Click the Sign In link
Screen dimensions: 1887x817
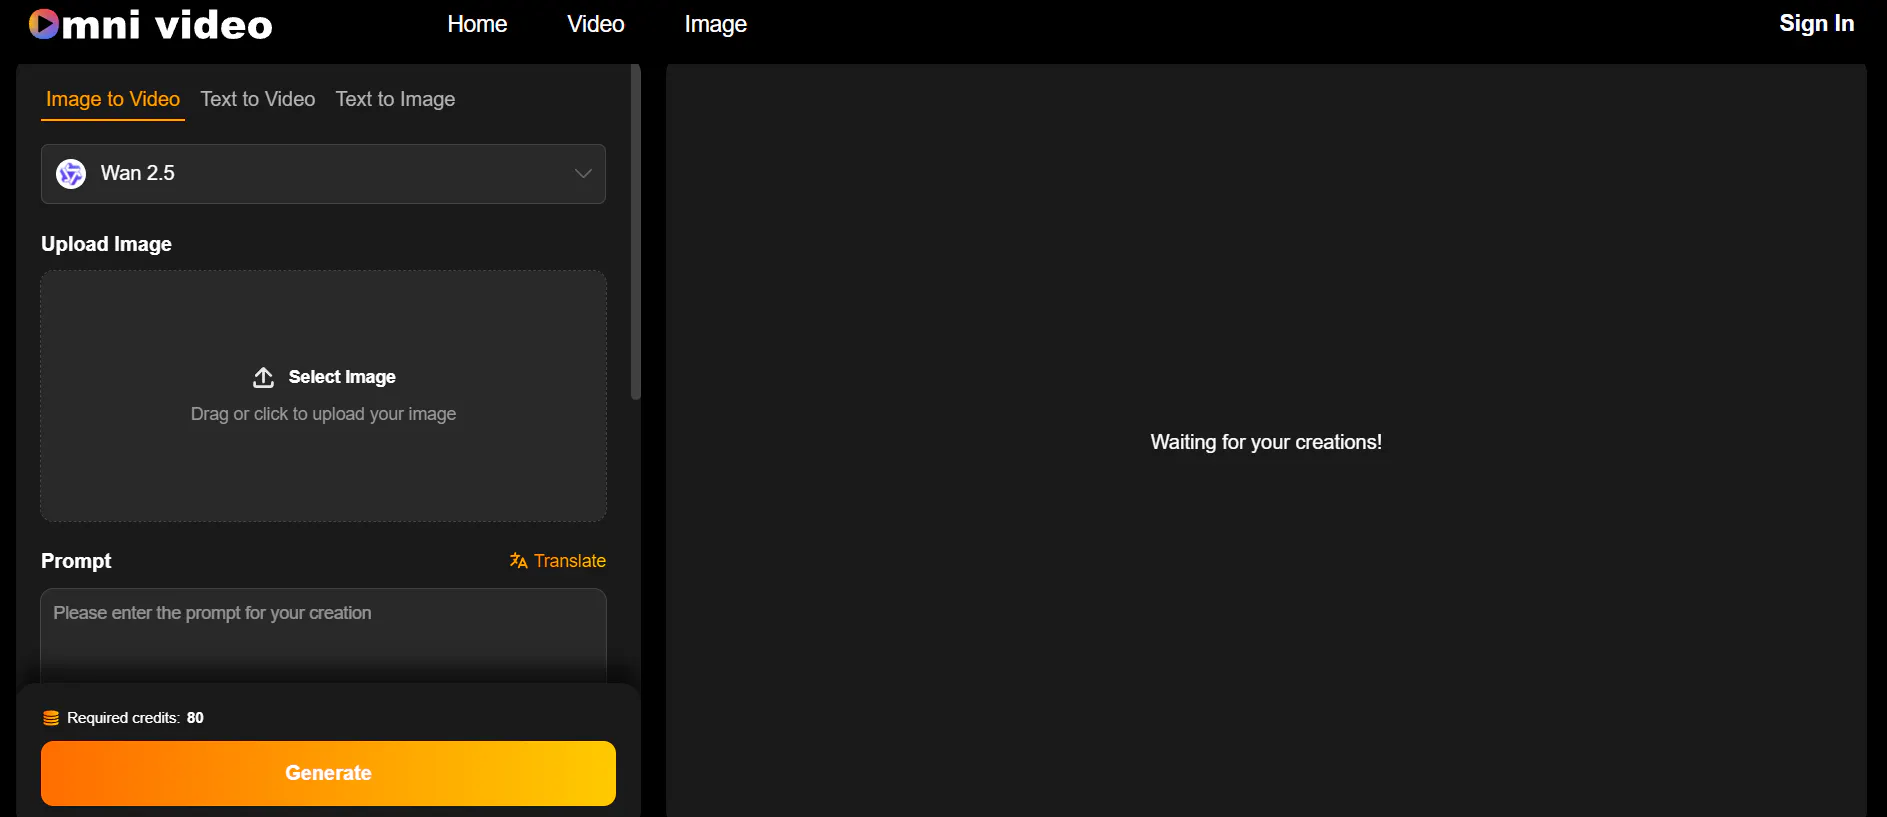tap(1816, 23)
